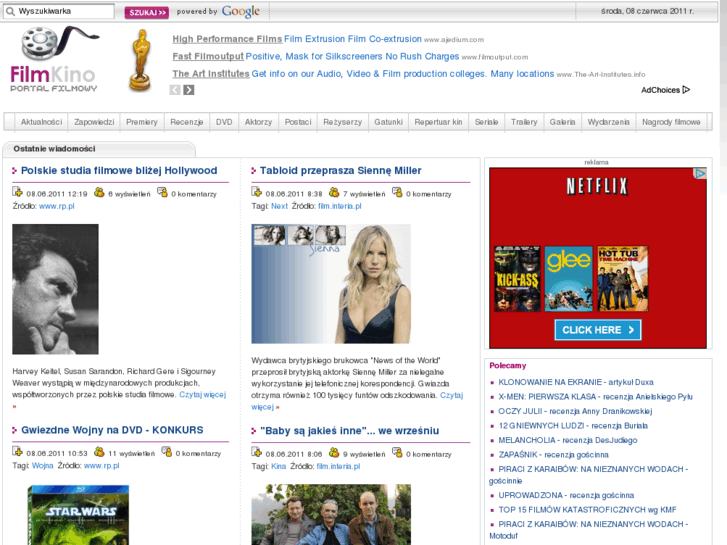
Task: Follow the Wojna tag link
Action: coord(43,465)
